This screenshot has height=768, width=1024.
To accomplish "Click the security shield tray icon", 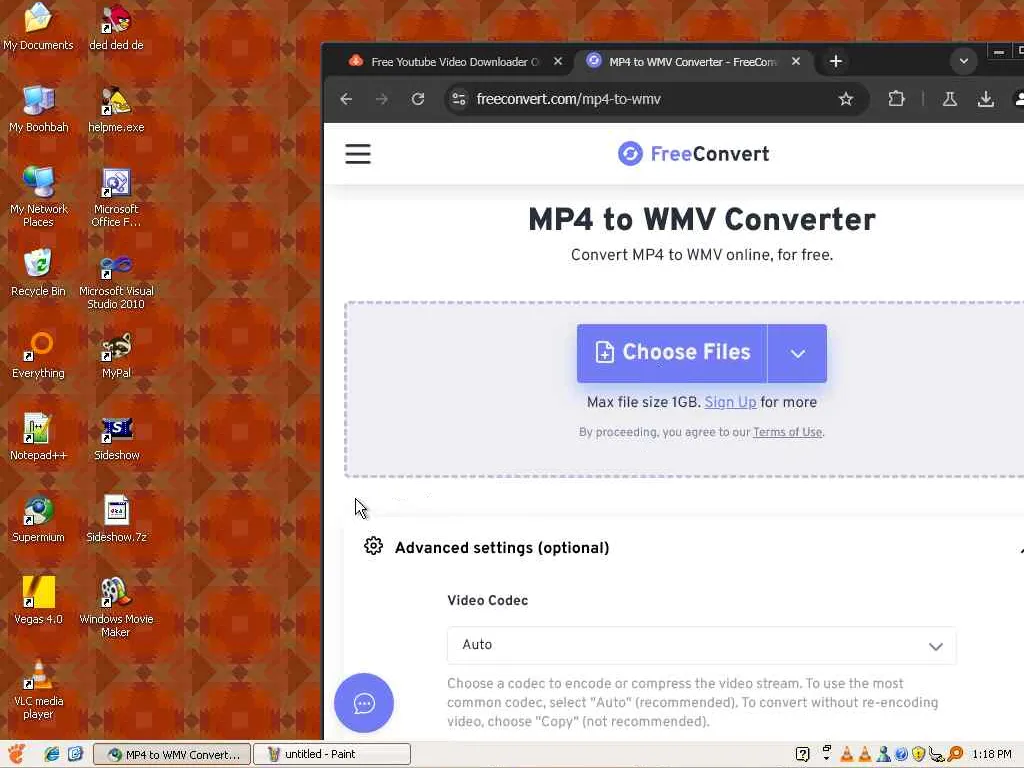I will click(918, 754).
